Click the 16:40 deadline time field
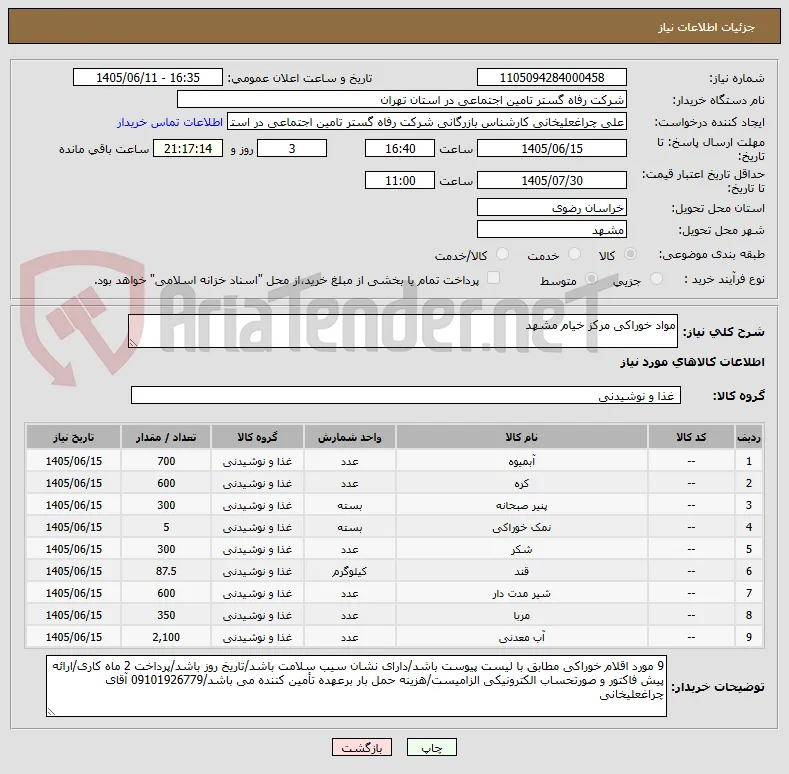This screenshot has height=774, width=789. tap(400, 148)
